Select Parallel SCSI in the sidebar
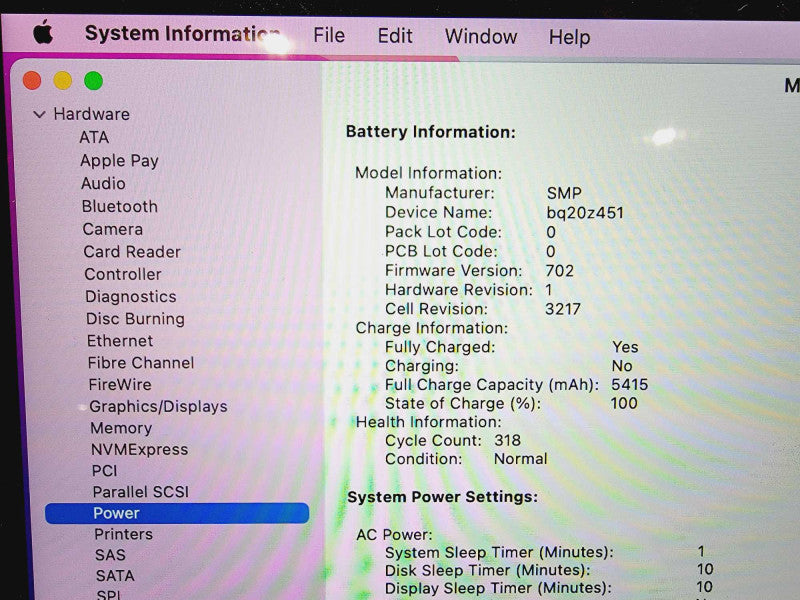The width and height of the screenshot is (800, 600). pyautogui.click(x=141, y=492)
